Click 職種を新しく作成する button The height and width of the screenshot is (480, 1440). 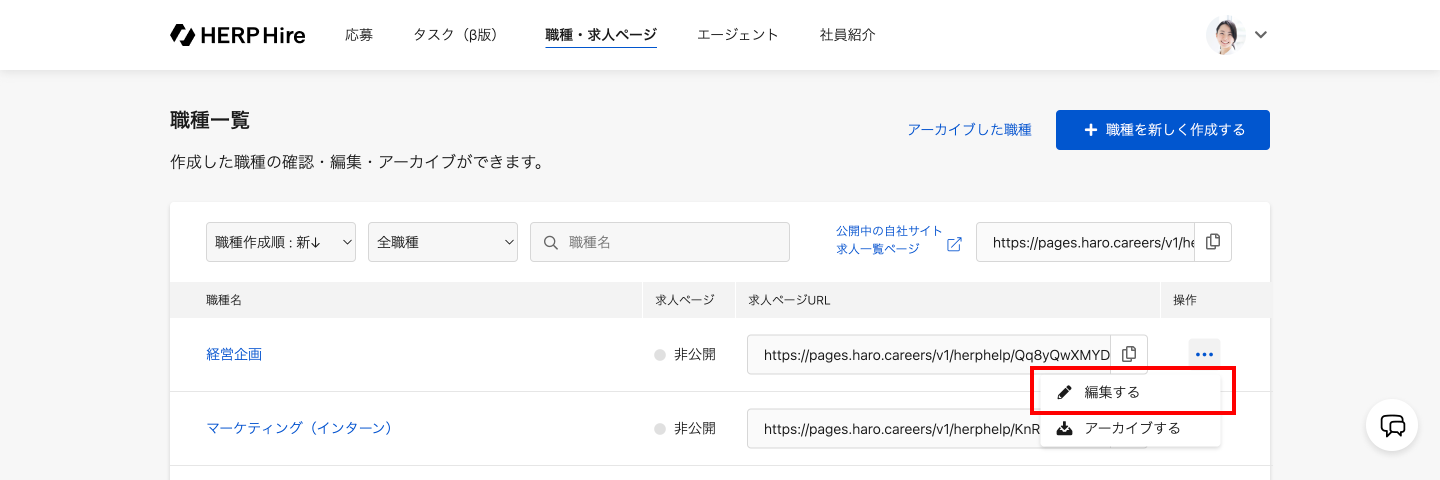point(1162,130)
